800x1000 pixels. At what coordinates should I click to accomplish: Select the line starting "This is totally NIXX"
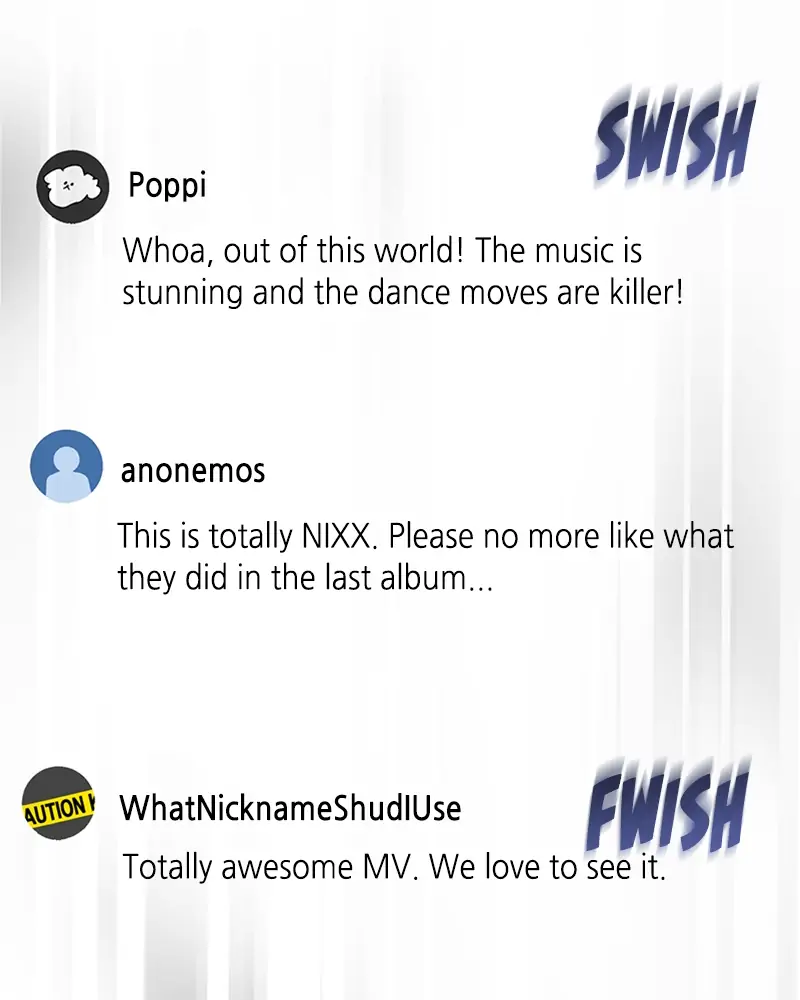click(x=426, y=536)
